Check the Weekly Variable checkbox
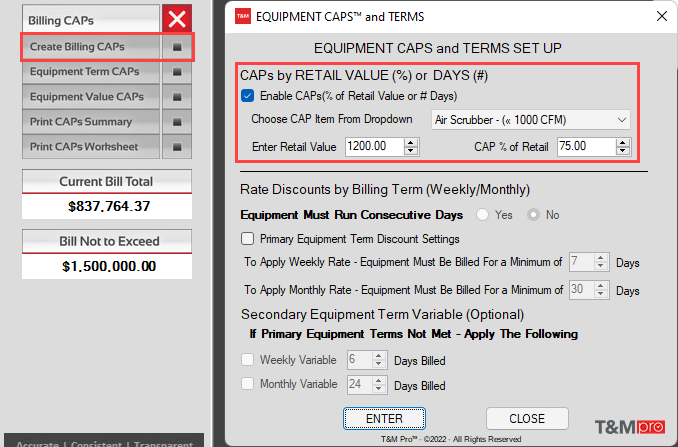 pyautogui.click(x=247, y=360)
